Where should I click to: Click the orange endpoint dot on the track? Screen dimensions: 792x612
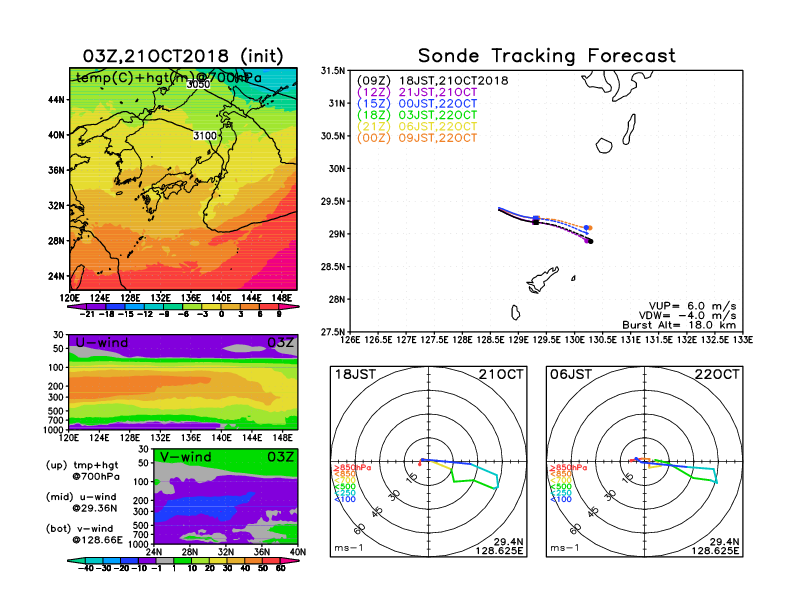589,229
